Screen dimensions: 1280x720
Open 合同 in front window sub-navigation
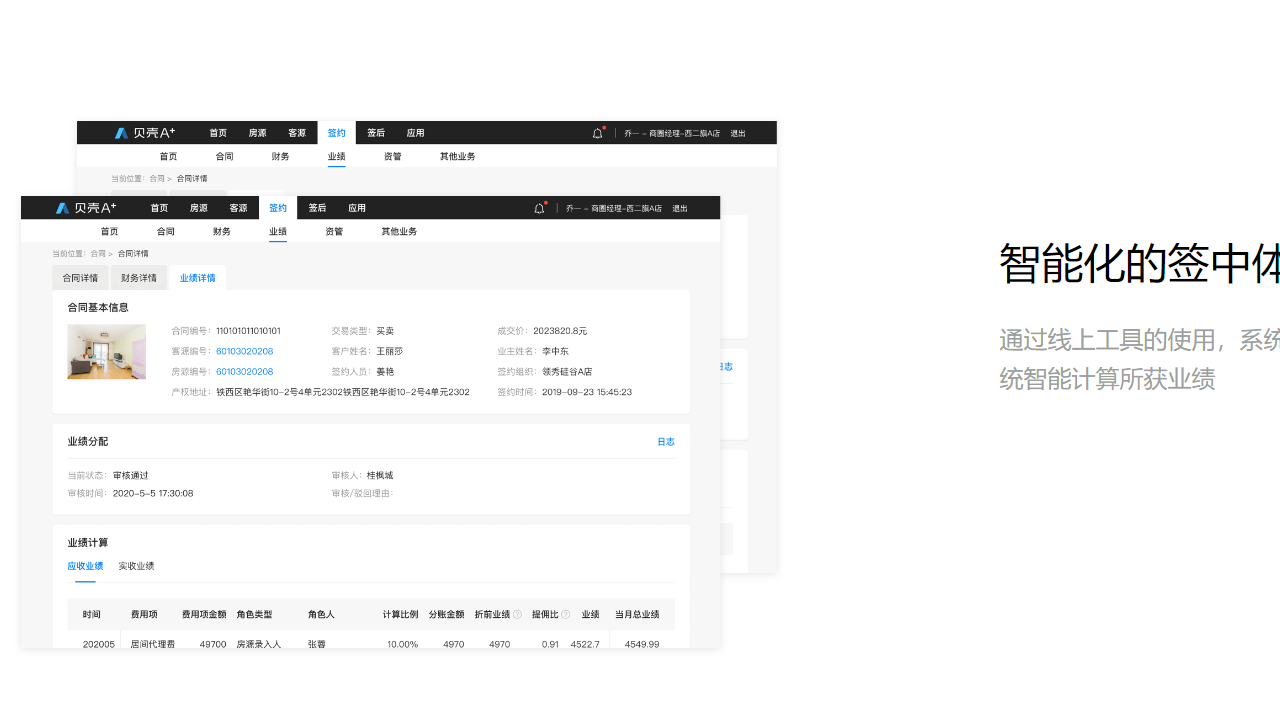click(x=165, y=231)
